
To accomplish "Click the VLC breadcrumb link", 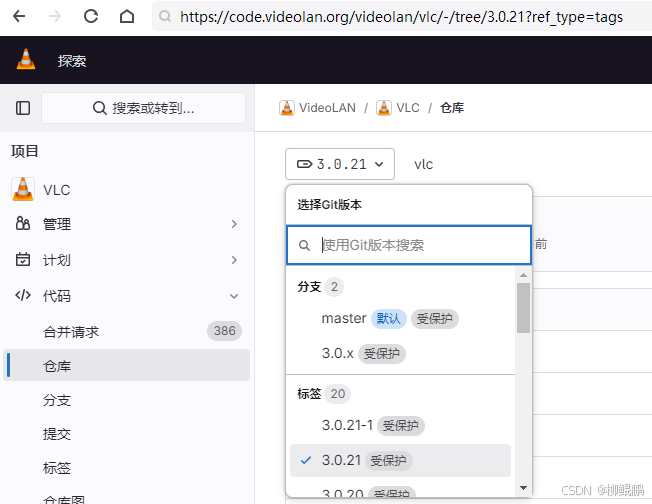I will (x=408, y=108).
